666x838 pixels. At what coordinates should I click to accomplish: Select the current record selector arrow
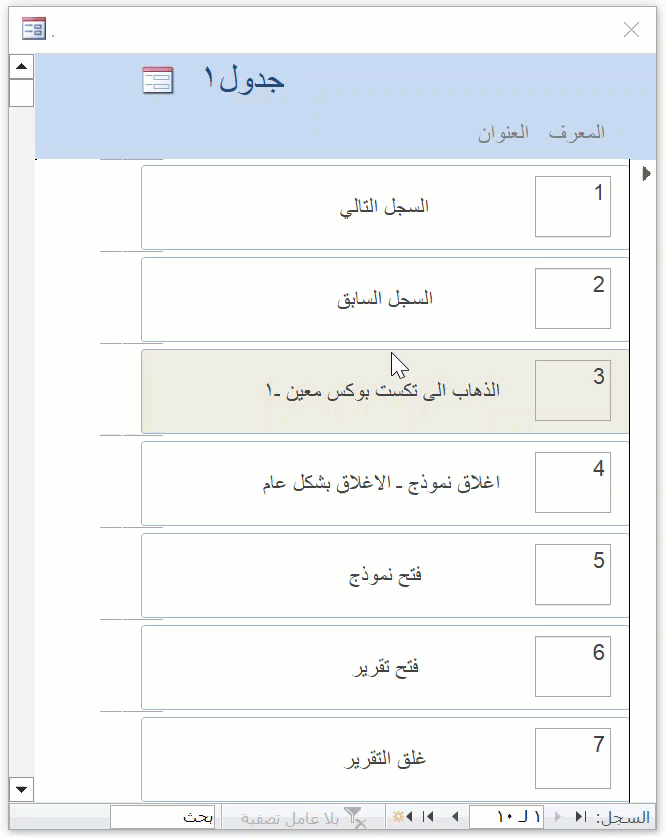pyautogui.click(x=646, y=174)
